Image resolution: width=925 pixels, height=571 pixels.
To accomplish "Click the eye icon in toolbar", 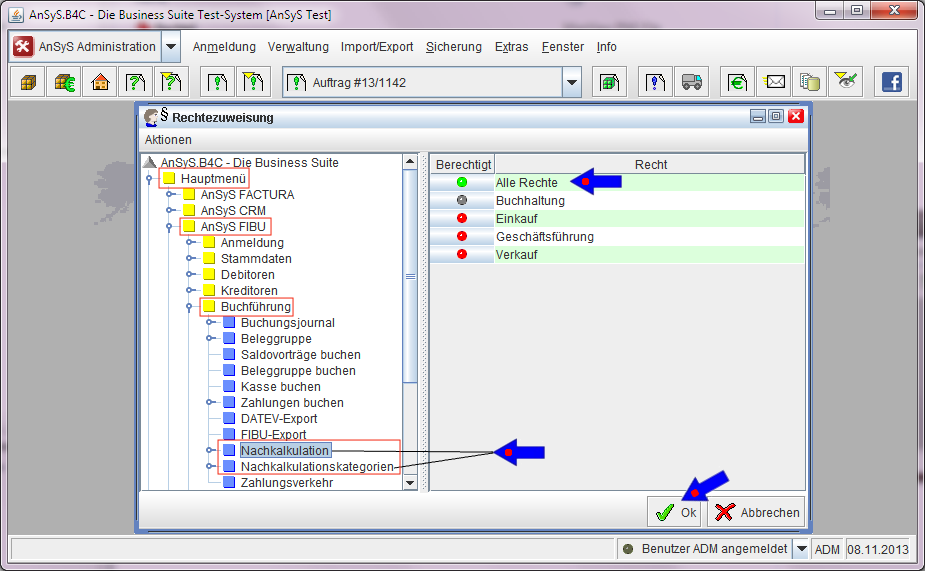I will [846, 83].
